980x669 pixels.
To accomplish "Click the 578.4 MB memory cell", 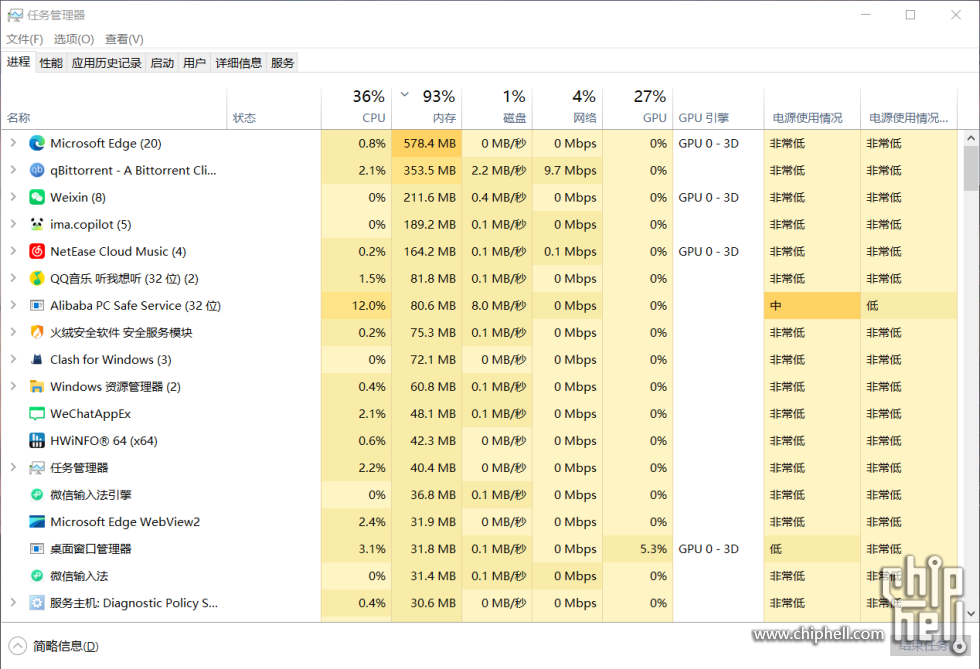I will click(x=427, y=143).
